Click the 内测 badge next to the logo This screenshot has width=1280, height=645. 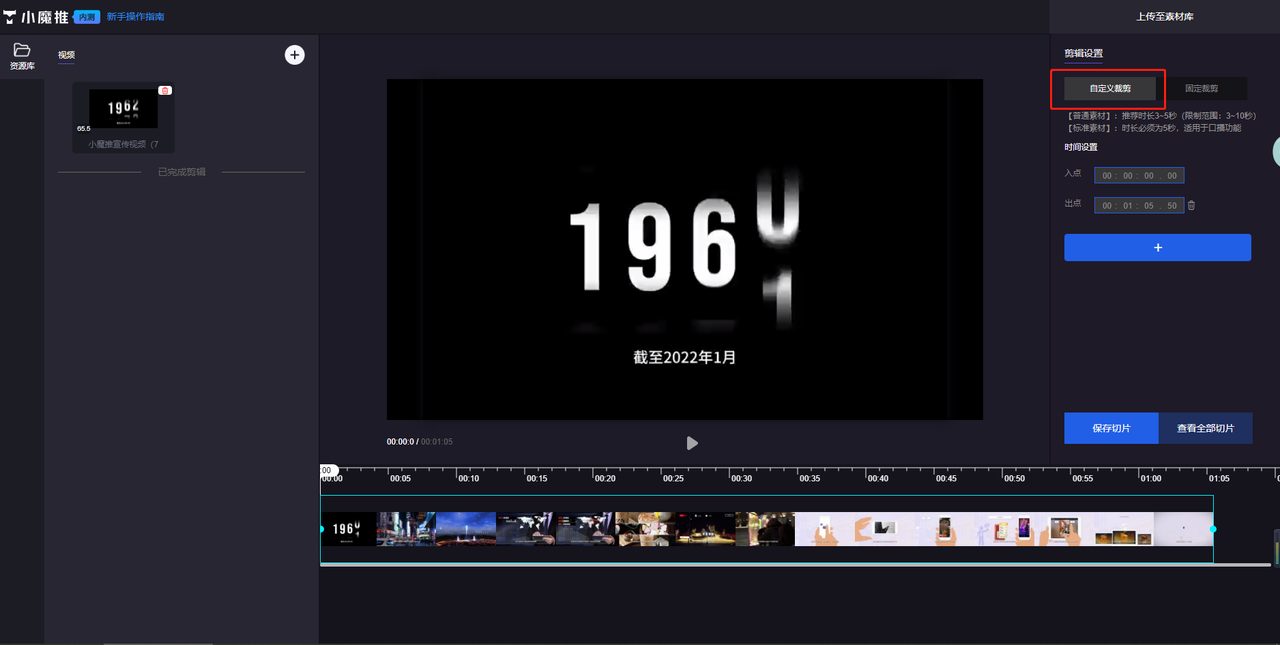[86, 16]
